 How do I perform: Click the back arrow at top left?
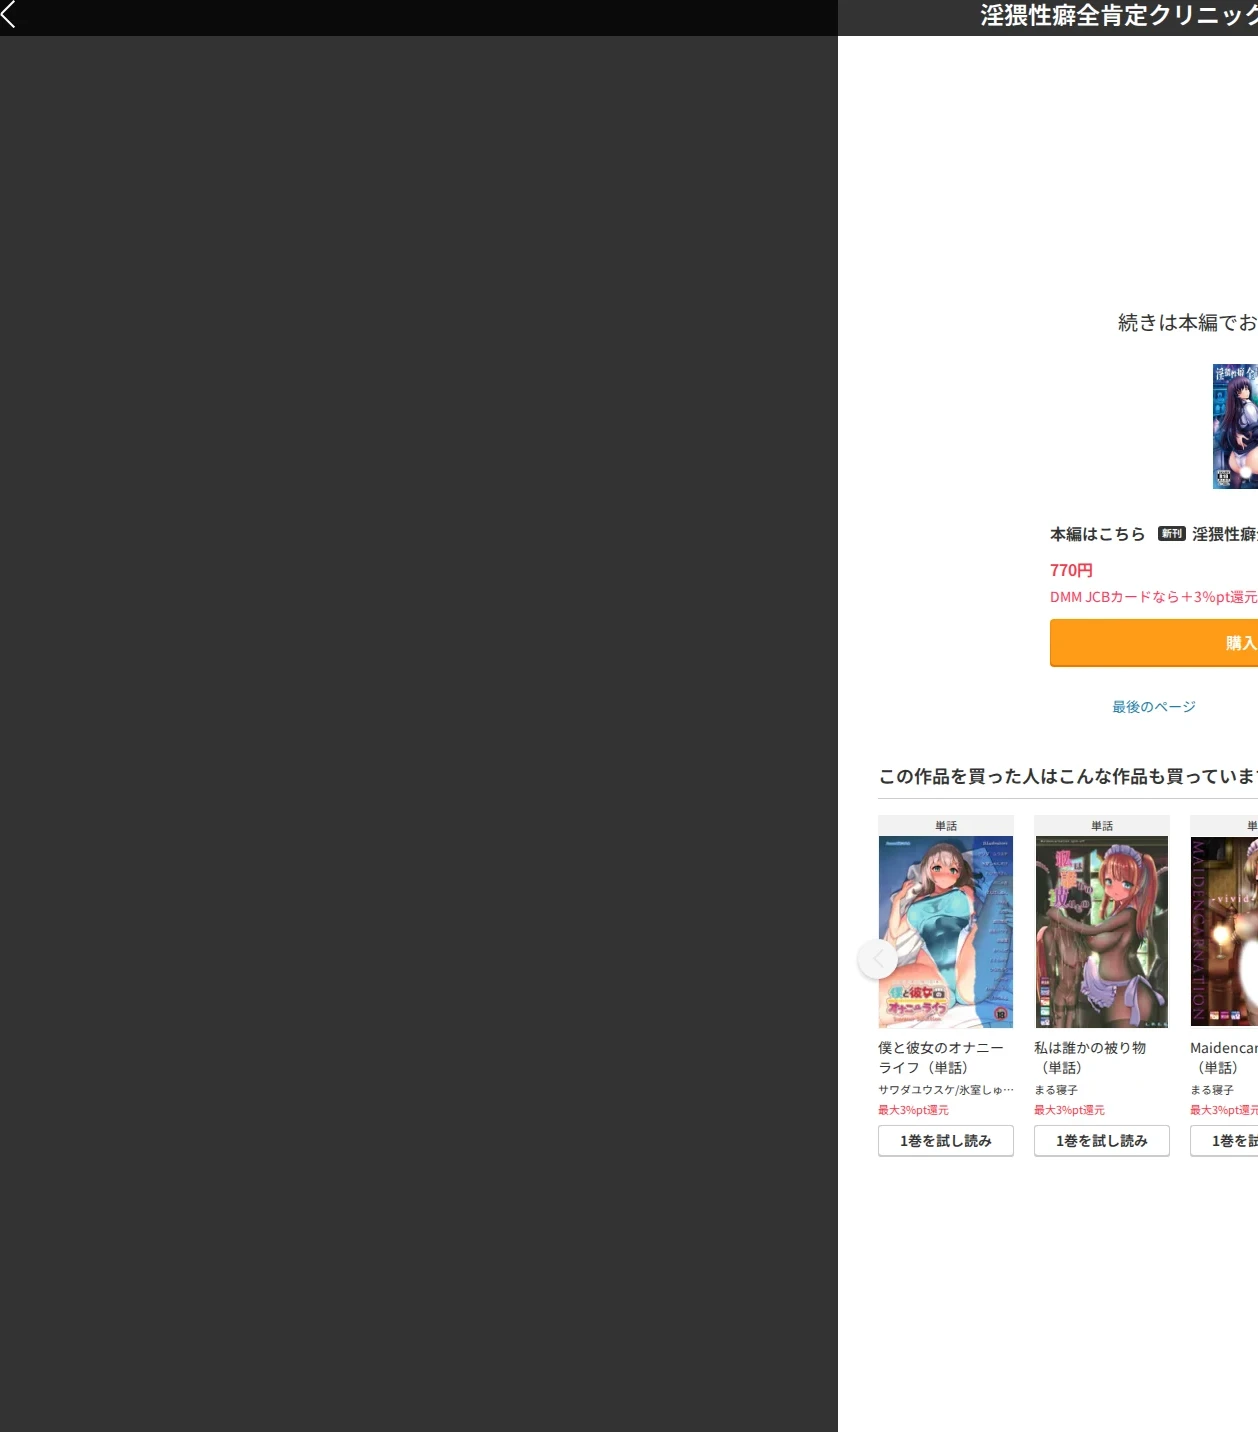tap(9, 14)
